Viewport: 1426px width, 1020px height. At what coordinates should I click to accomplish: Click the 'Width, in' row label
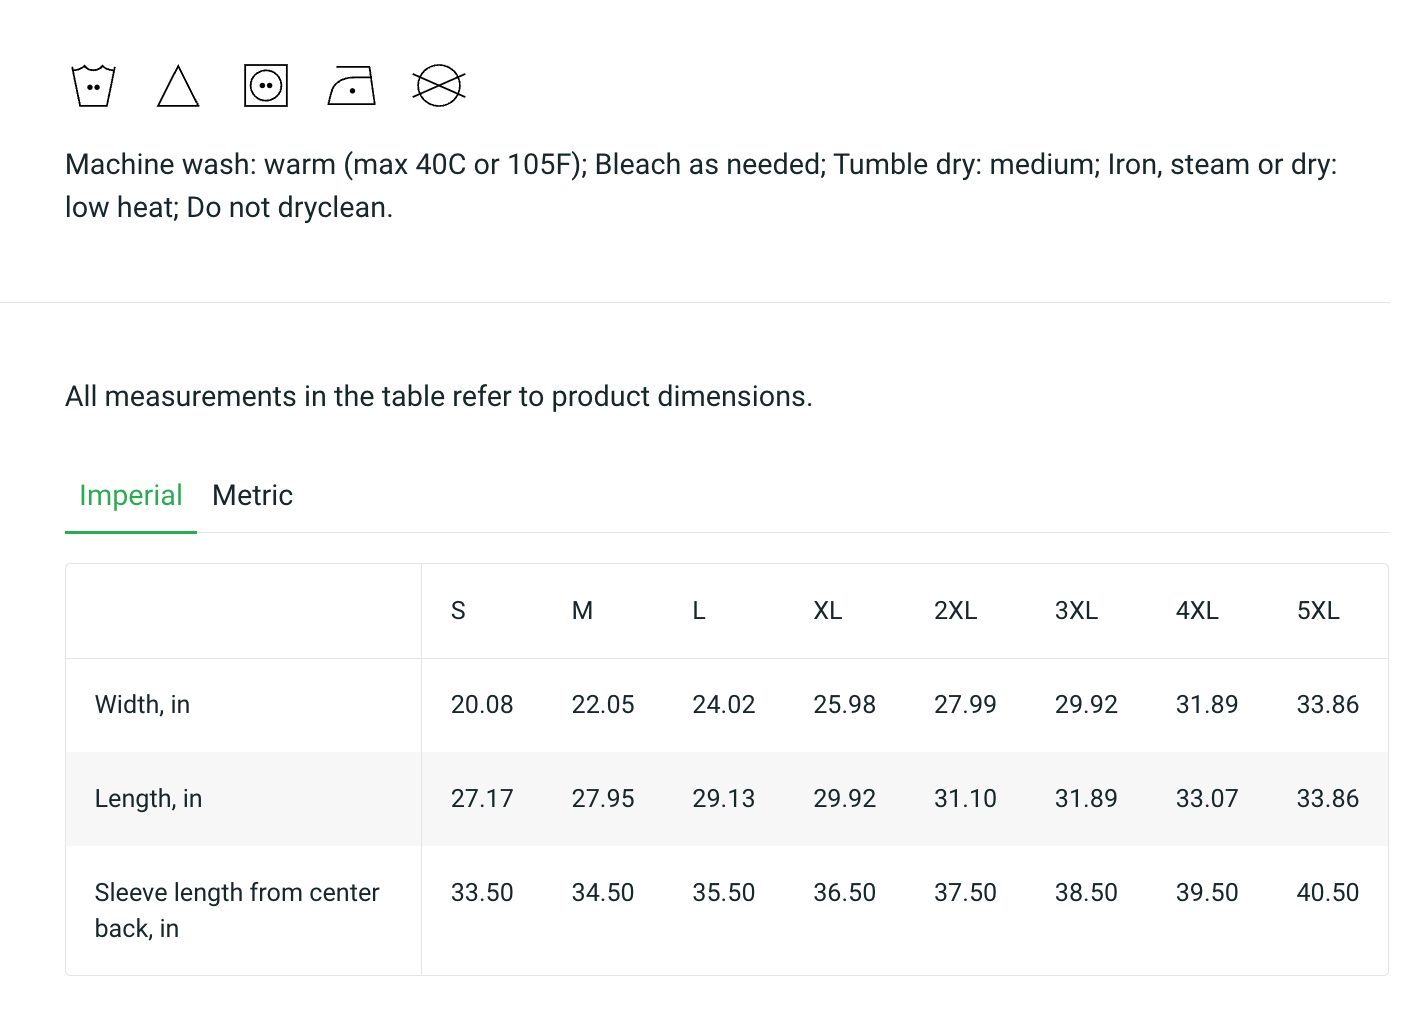point(142,705)
